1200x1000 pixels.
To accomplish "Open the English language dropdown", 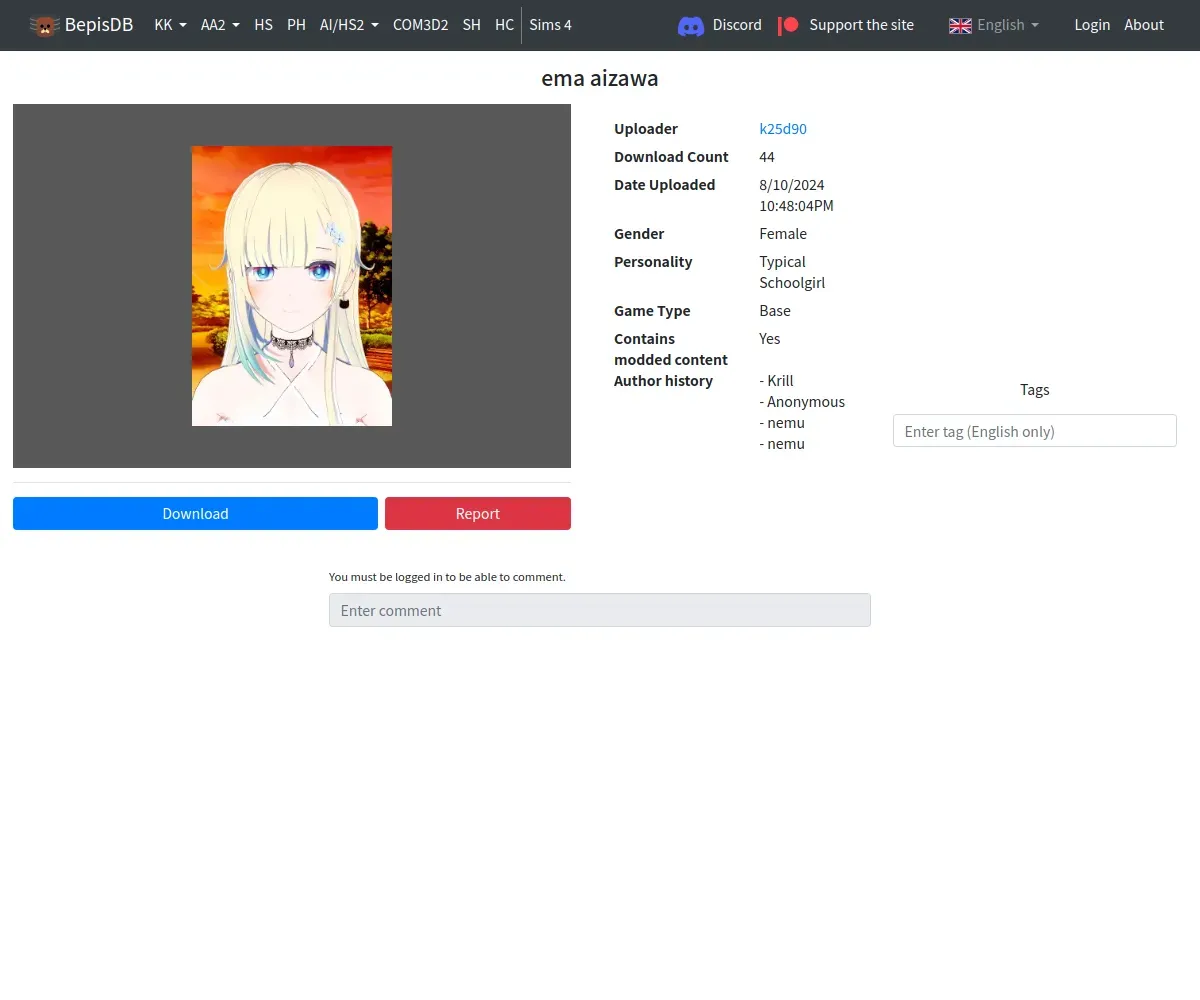I will pos(994,25).
